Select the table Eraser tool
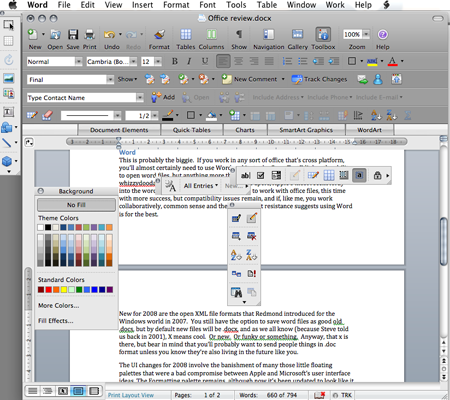This screenshot has width=450, height=400. click(47, 115)
